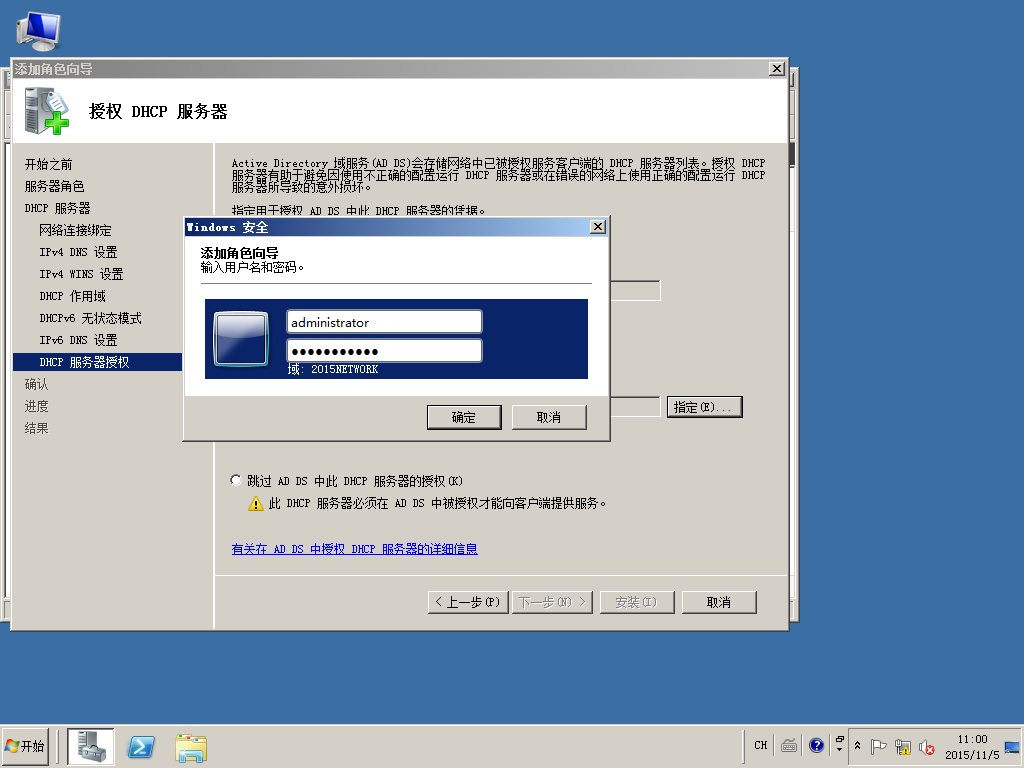This screenshot has height=768, width=1024.
Task: Select IPv4 WINS 设置 step
Action: 81,274
